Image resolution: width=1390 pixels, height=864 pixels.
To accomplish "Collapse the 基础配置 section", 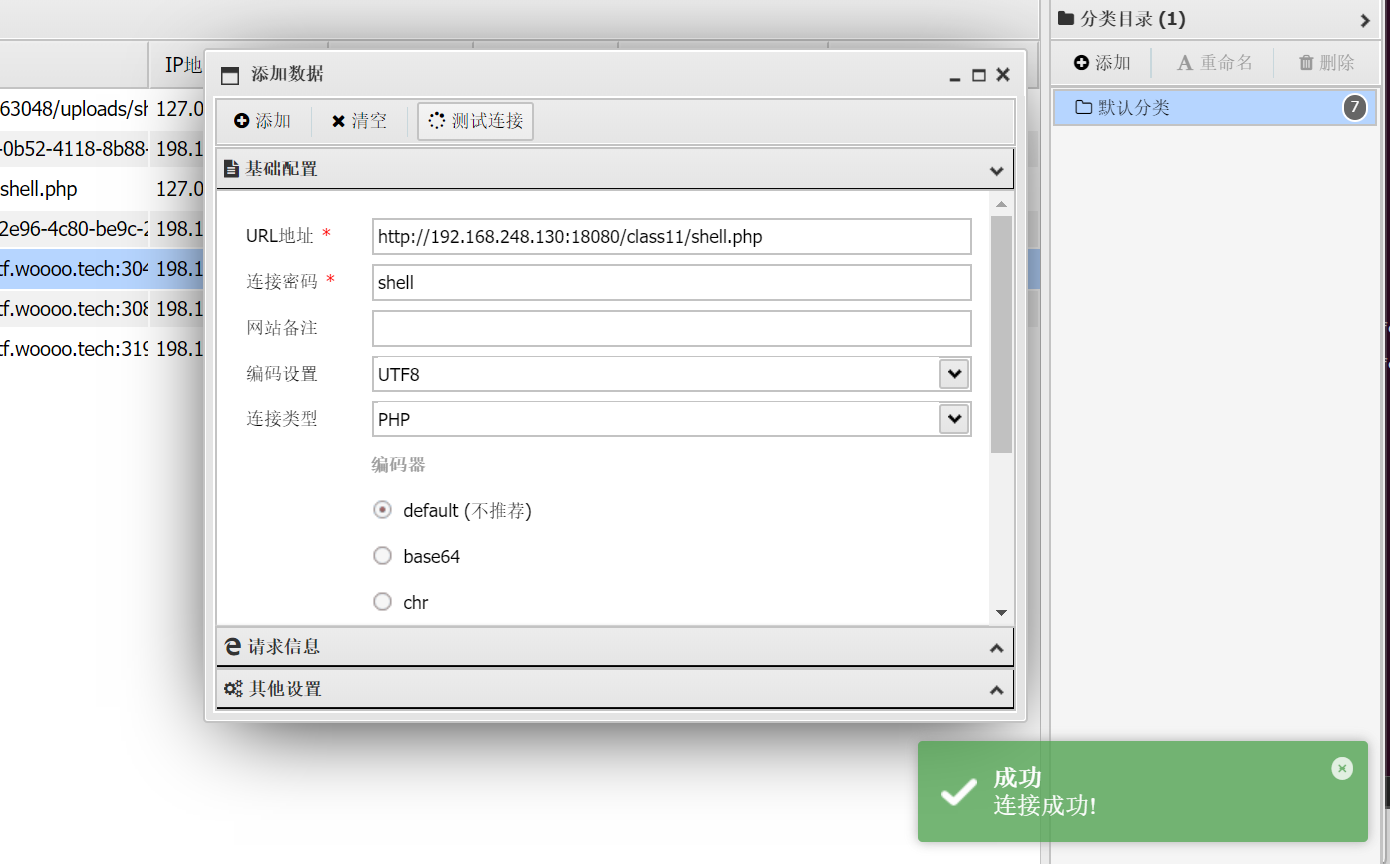I will coord(996,170).
